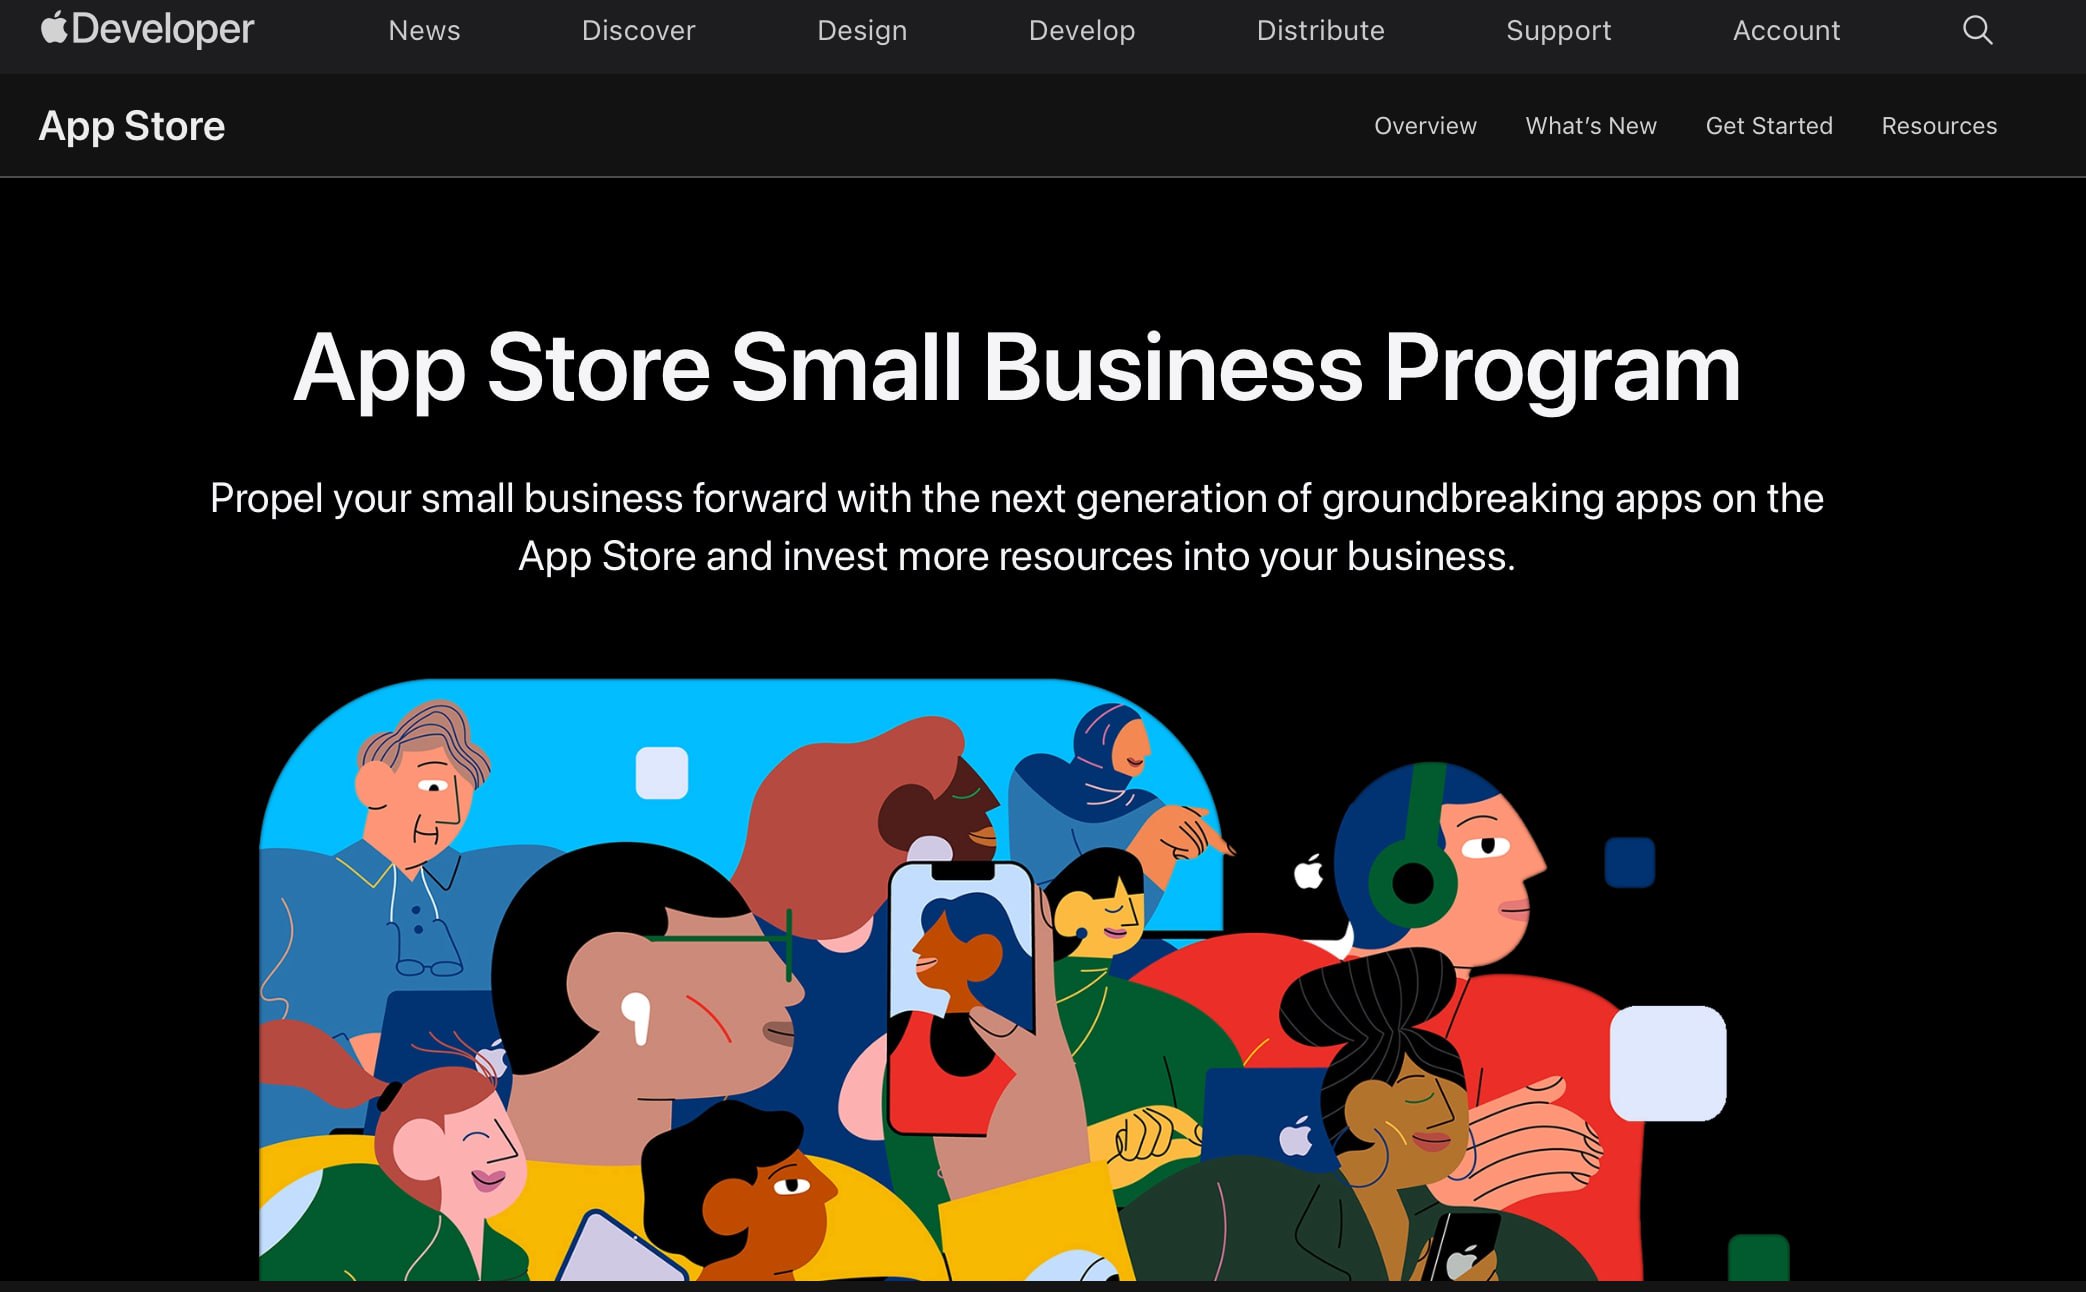2086x1292 pixels.
Task: Go to Support in the navigation bar
Action: [1558, 31]
